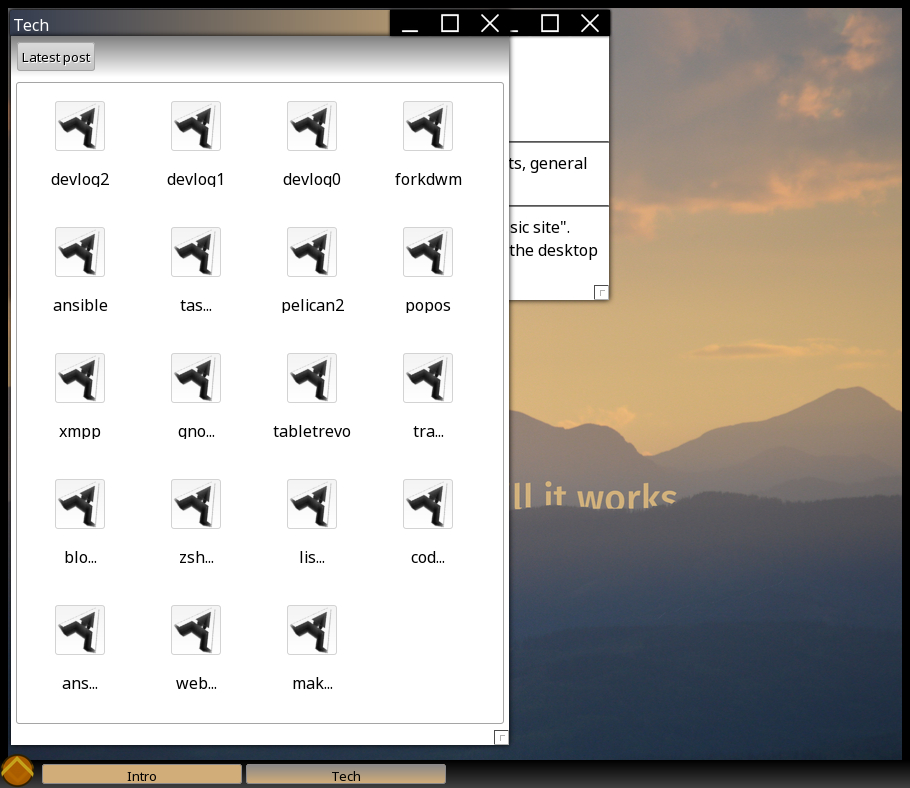Open the xmpp post icon
Image resolution: width=910 pixels, height=788 pixels.
(80, 378)
